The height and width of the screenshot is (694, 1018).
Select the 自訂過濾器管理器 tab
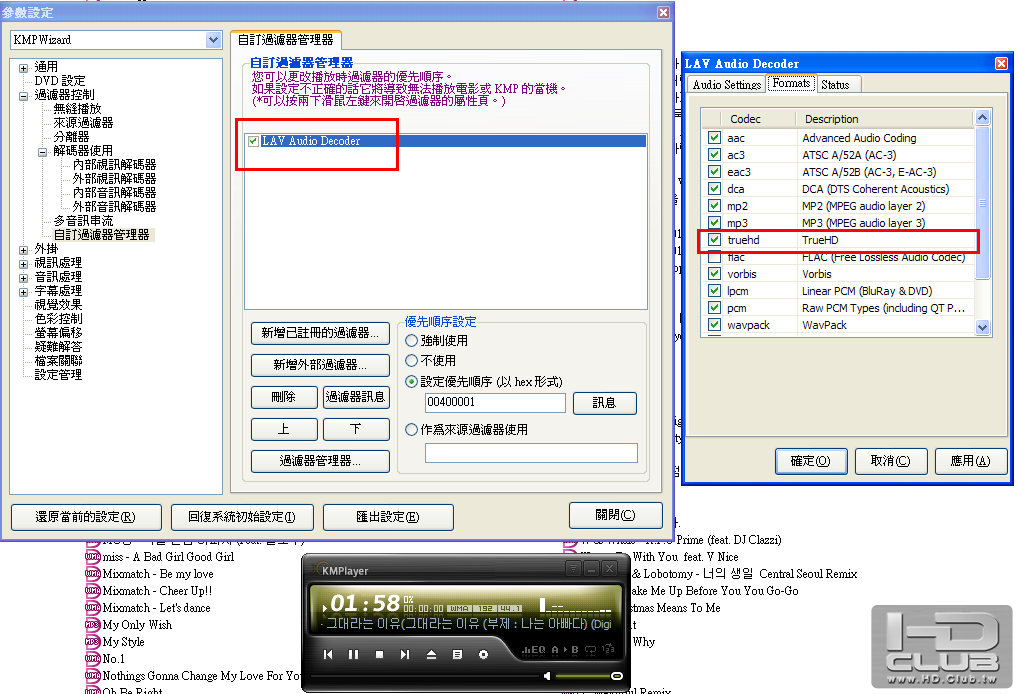click(x=286, y=40)
